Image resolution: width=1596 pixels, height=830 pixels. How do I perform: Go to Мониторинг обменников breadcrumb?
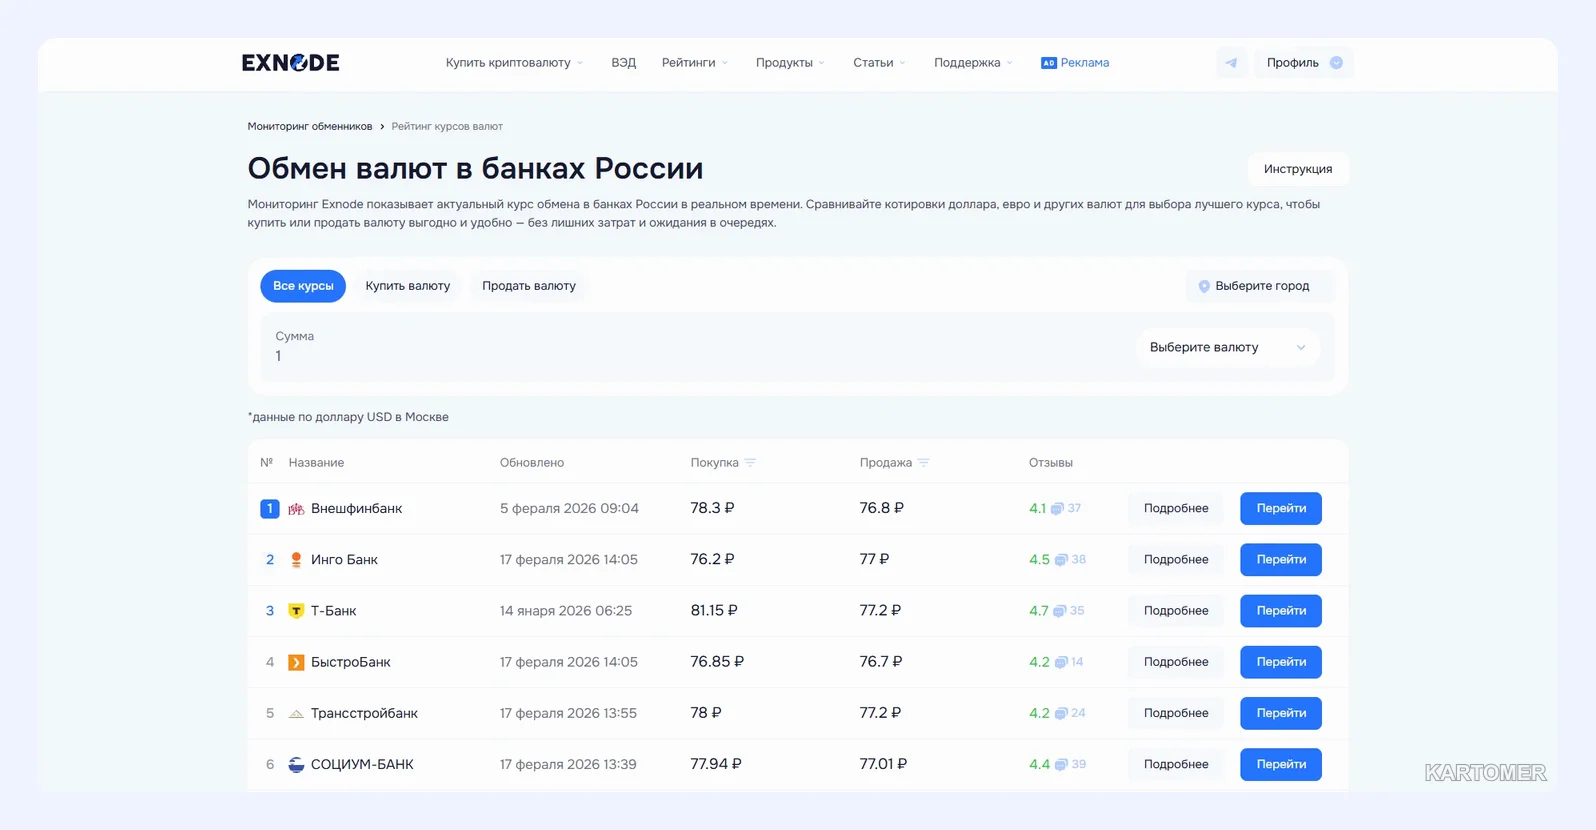click(x=310, y=127)
